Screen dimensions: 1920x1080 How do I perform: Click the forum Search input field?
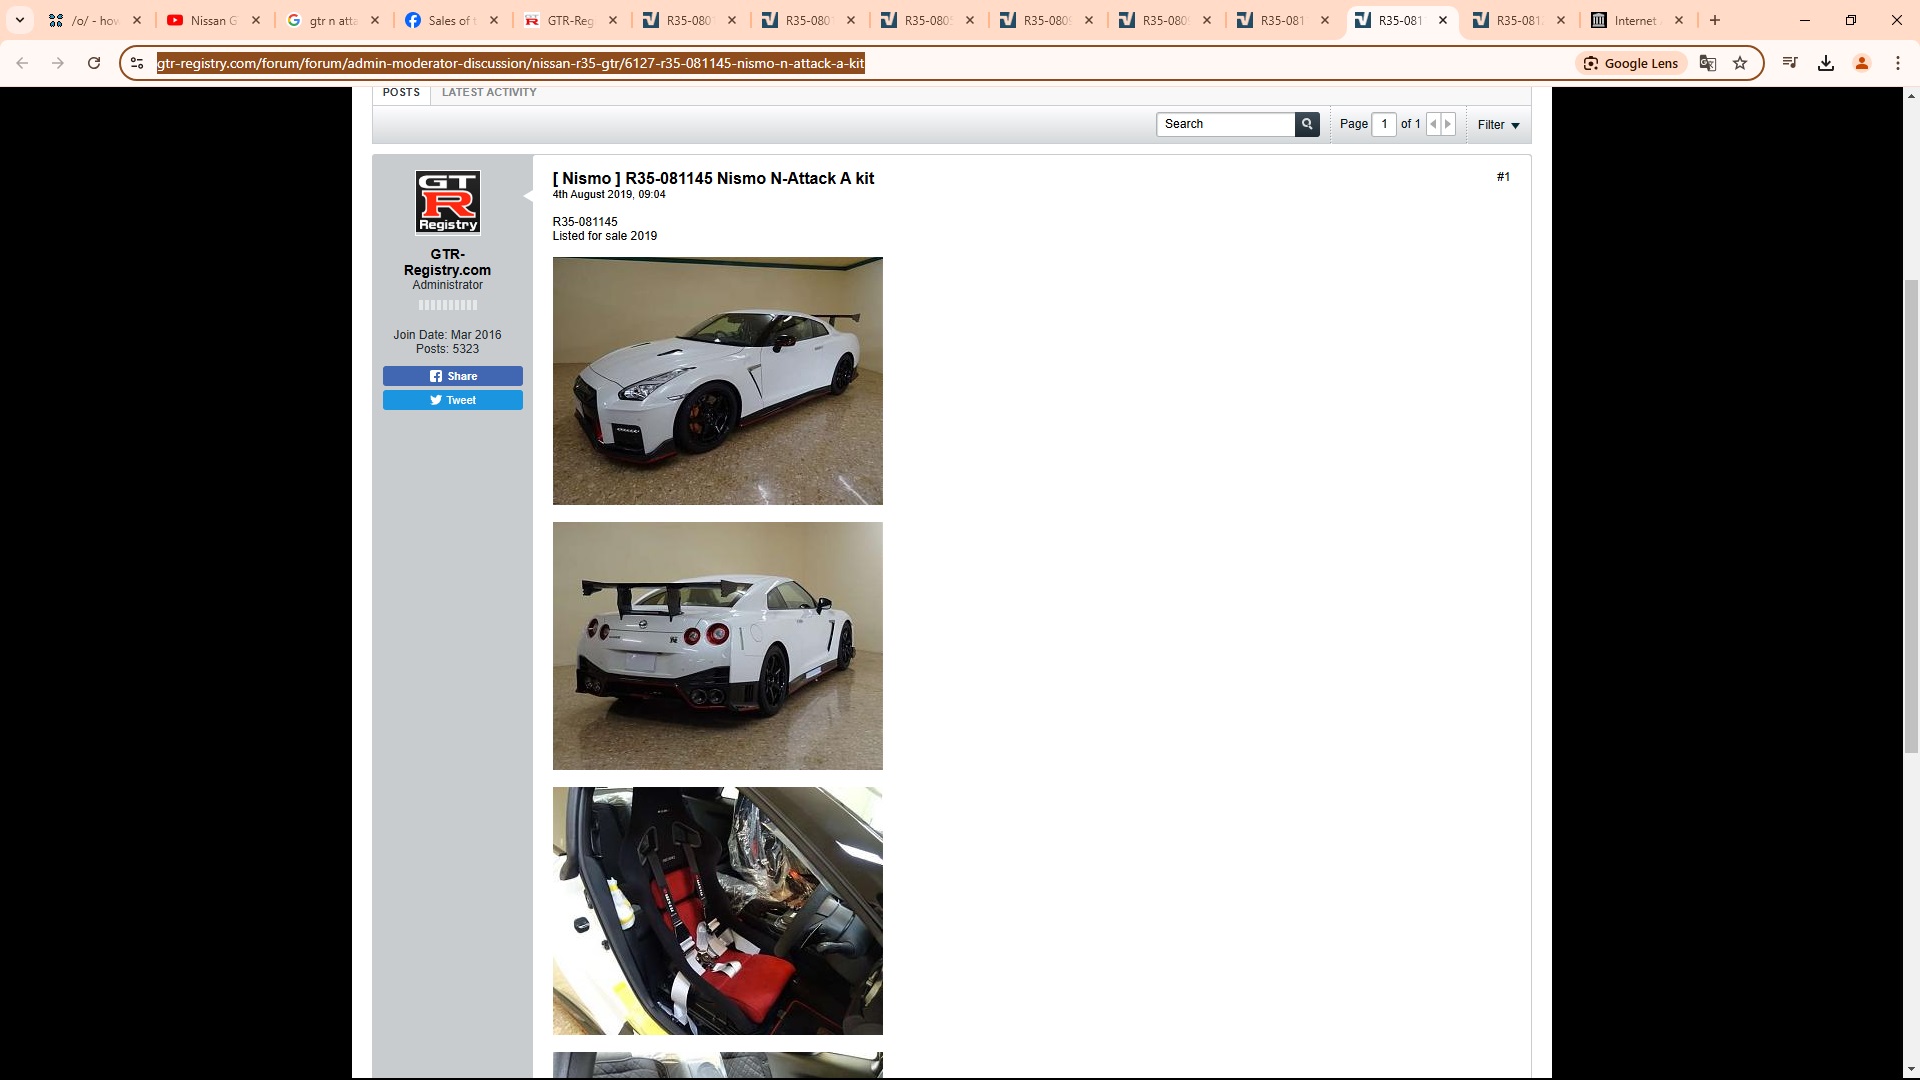[1226, 124]
